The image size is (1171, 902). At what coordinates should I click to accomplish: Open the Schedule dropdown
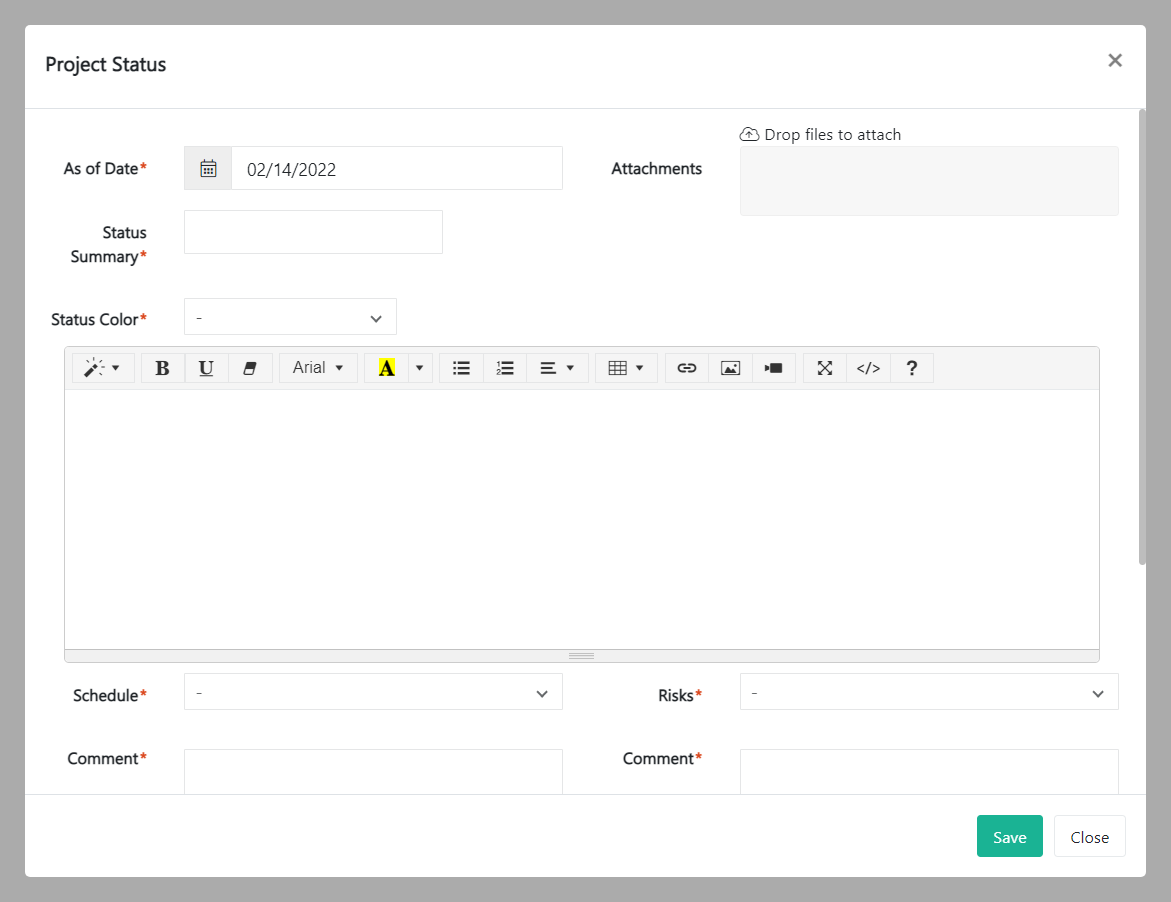372,692
